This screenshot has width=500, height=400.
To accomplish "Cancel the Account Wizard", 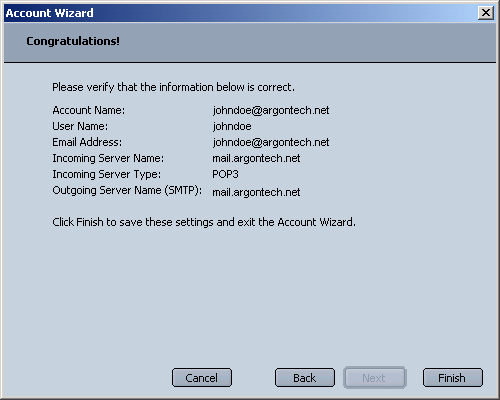I will (x=202, y=378).
